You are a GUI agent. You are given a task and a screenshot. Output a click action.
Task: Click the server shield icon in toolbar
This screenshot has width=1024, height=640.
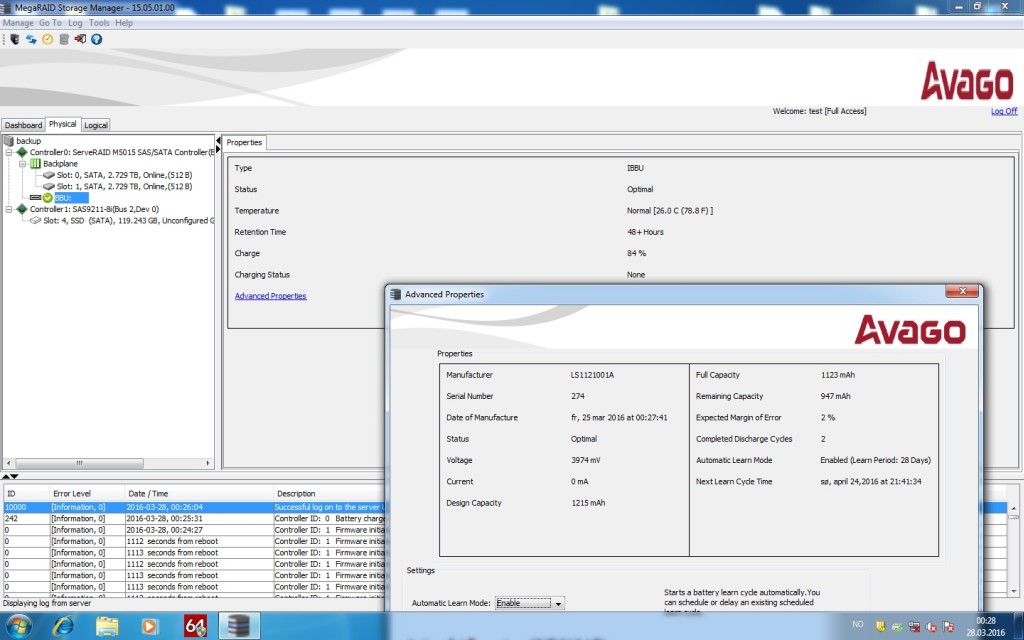14,39
